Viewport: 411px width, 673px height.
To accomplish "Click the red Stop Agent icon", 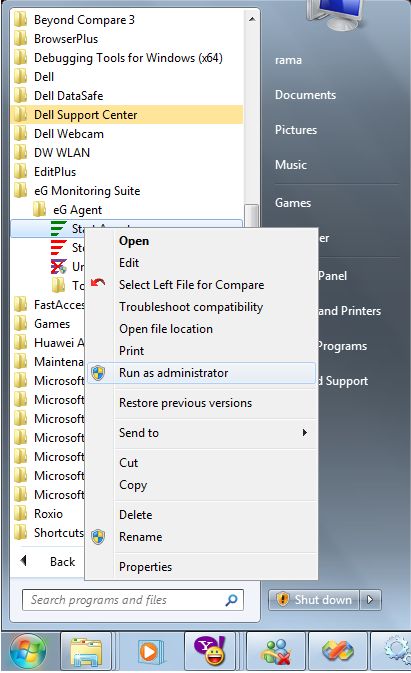I will [58, 247].
